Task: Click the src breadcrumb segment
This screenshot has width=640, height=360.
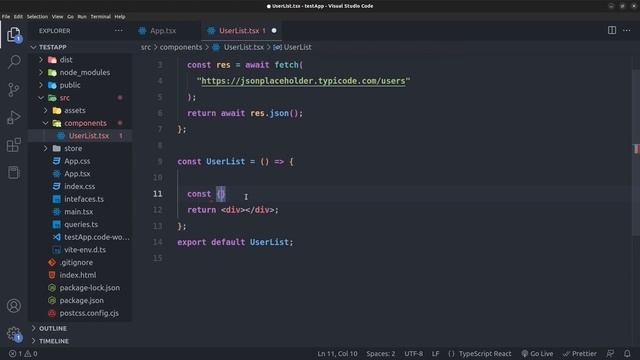Action: point(146,47)
